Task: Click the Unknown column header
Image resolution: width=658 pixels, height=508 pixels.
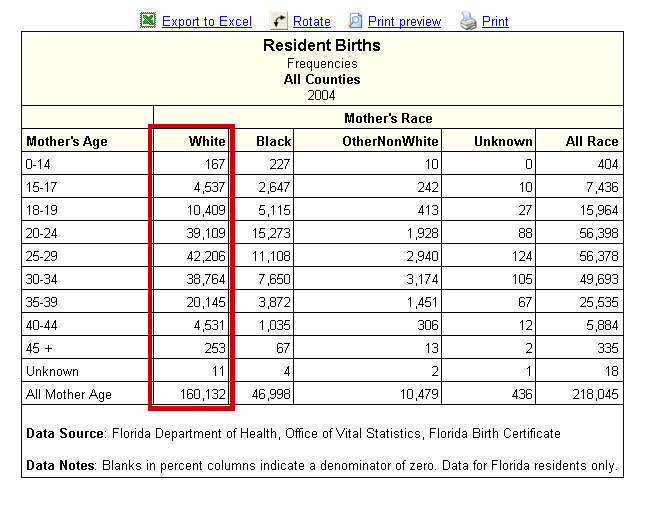Action: pyautogui.click(x=503, y=141)
